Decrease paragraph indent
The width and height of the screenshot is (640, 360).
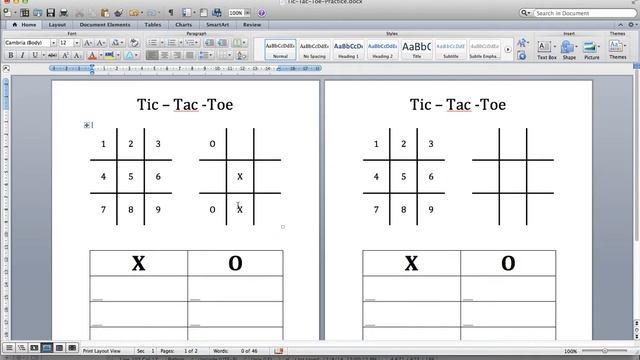point(209,42)
